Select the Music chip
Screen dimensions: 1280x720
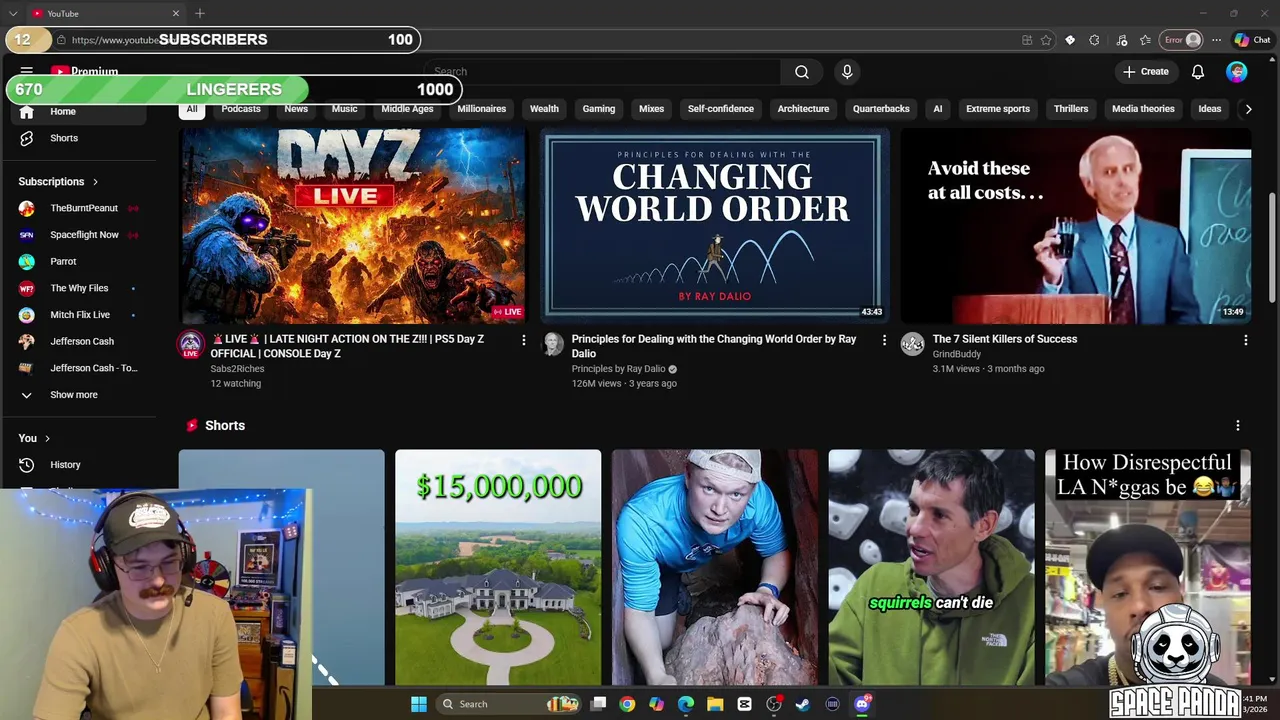click(344, 109)
